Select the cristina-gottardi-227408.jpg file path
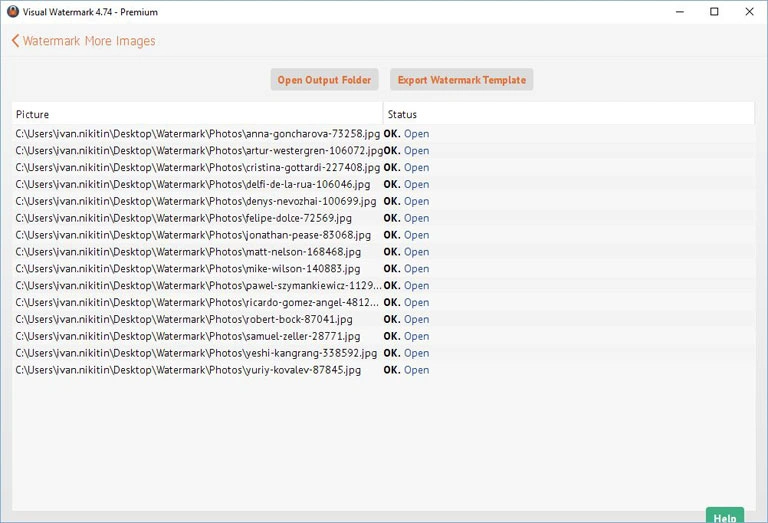Viewport: 768px width, 523px height. tap(198, 167)
